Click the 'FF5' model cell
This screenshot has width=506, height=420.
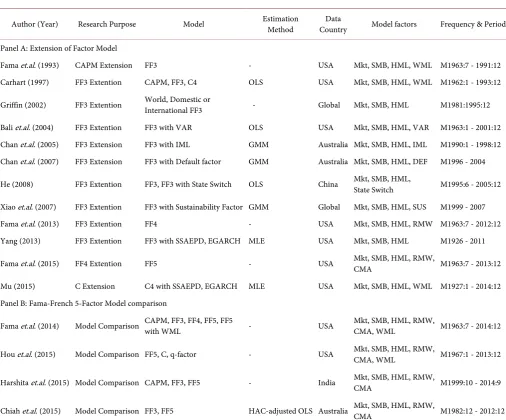tap(151, 264)
